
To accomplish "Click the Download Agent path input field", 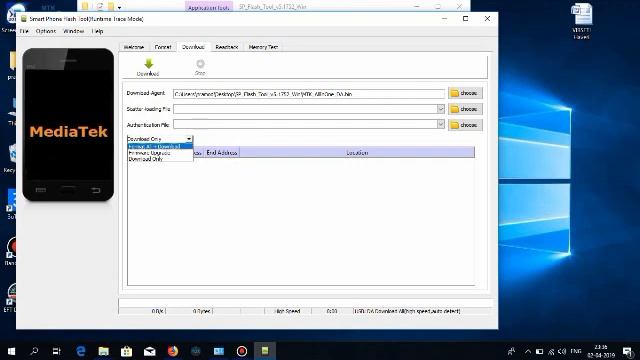I will coord(309,94).
